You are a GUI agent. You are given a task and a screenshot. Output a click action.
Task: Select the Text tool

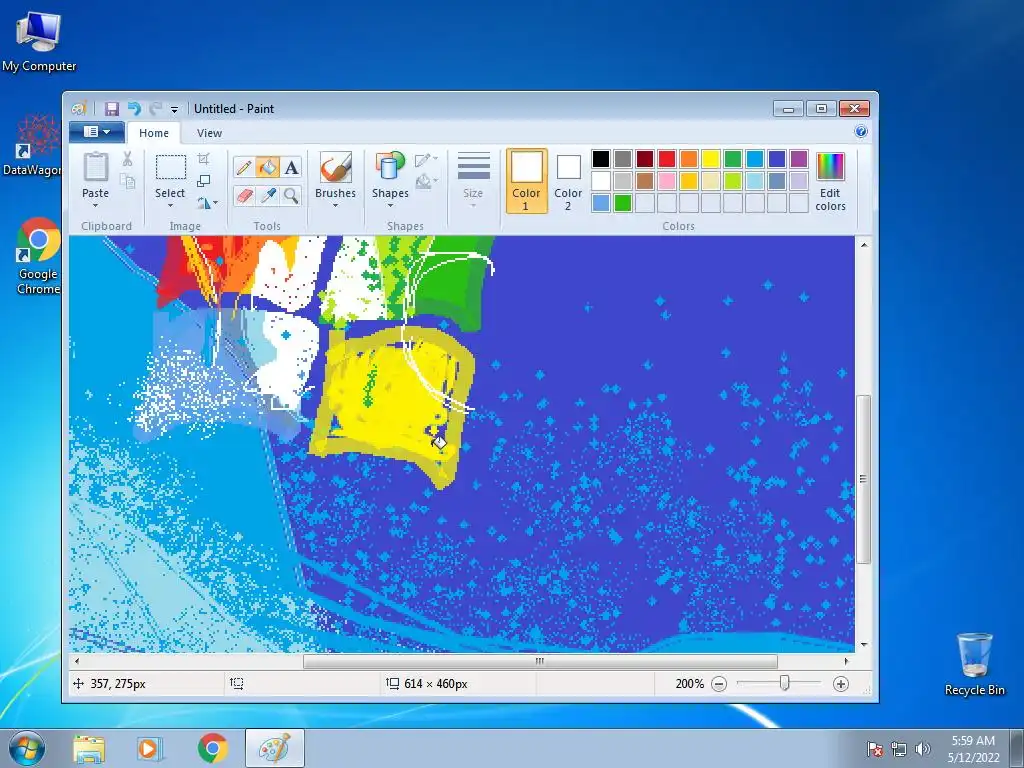click(x=292, y=168)
